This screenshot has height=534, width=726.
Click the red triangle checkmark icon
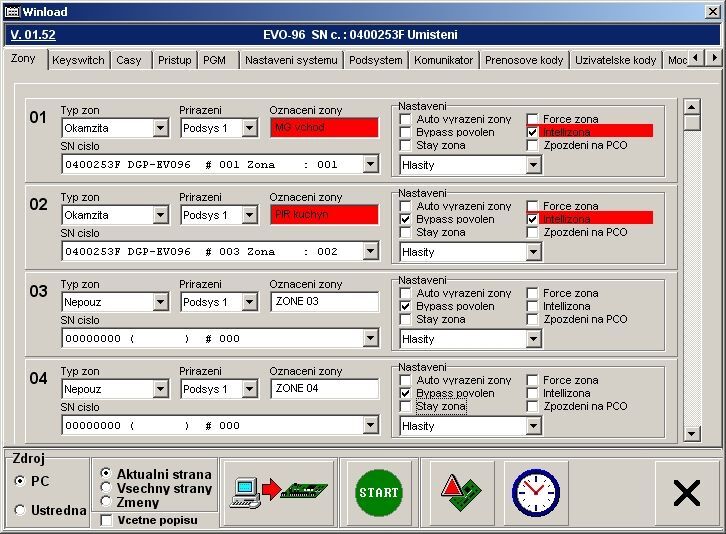(x=461, y=492)
